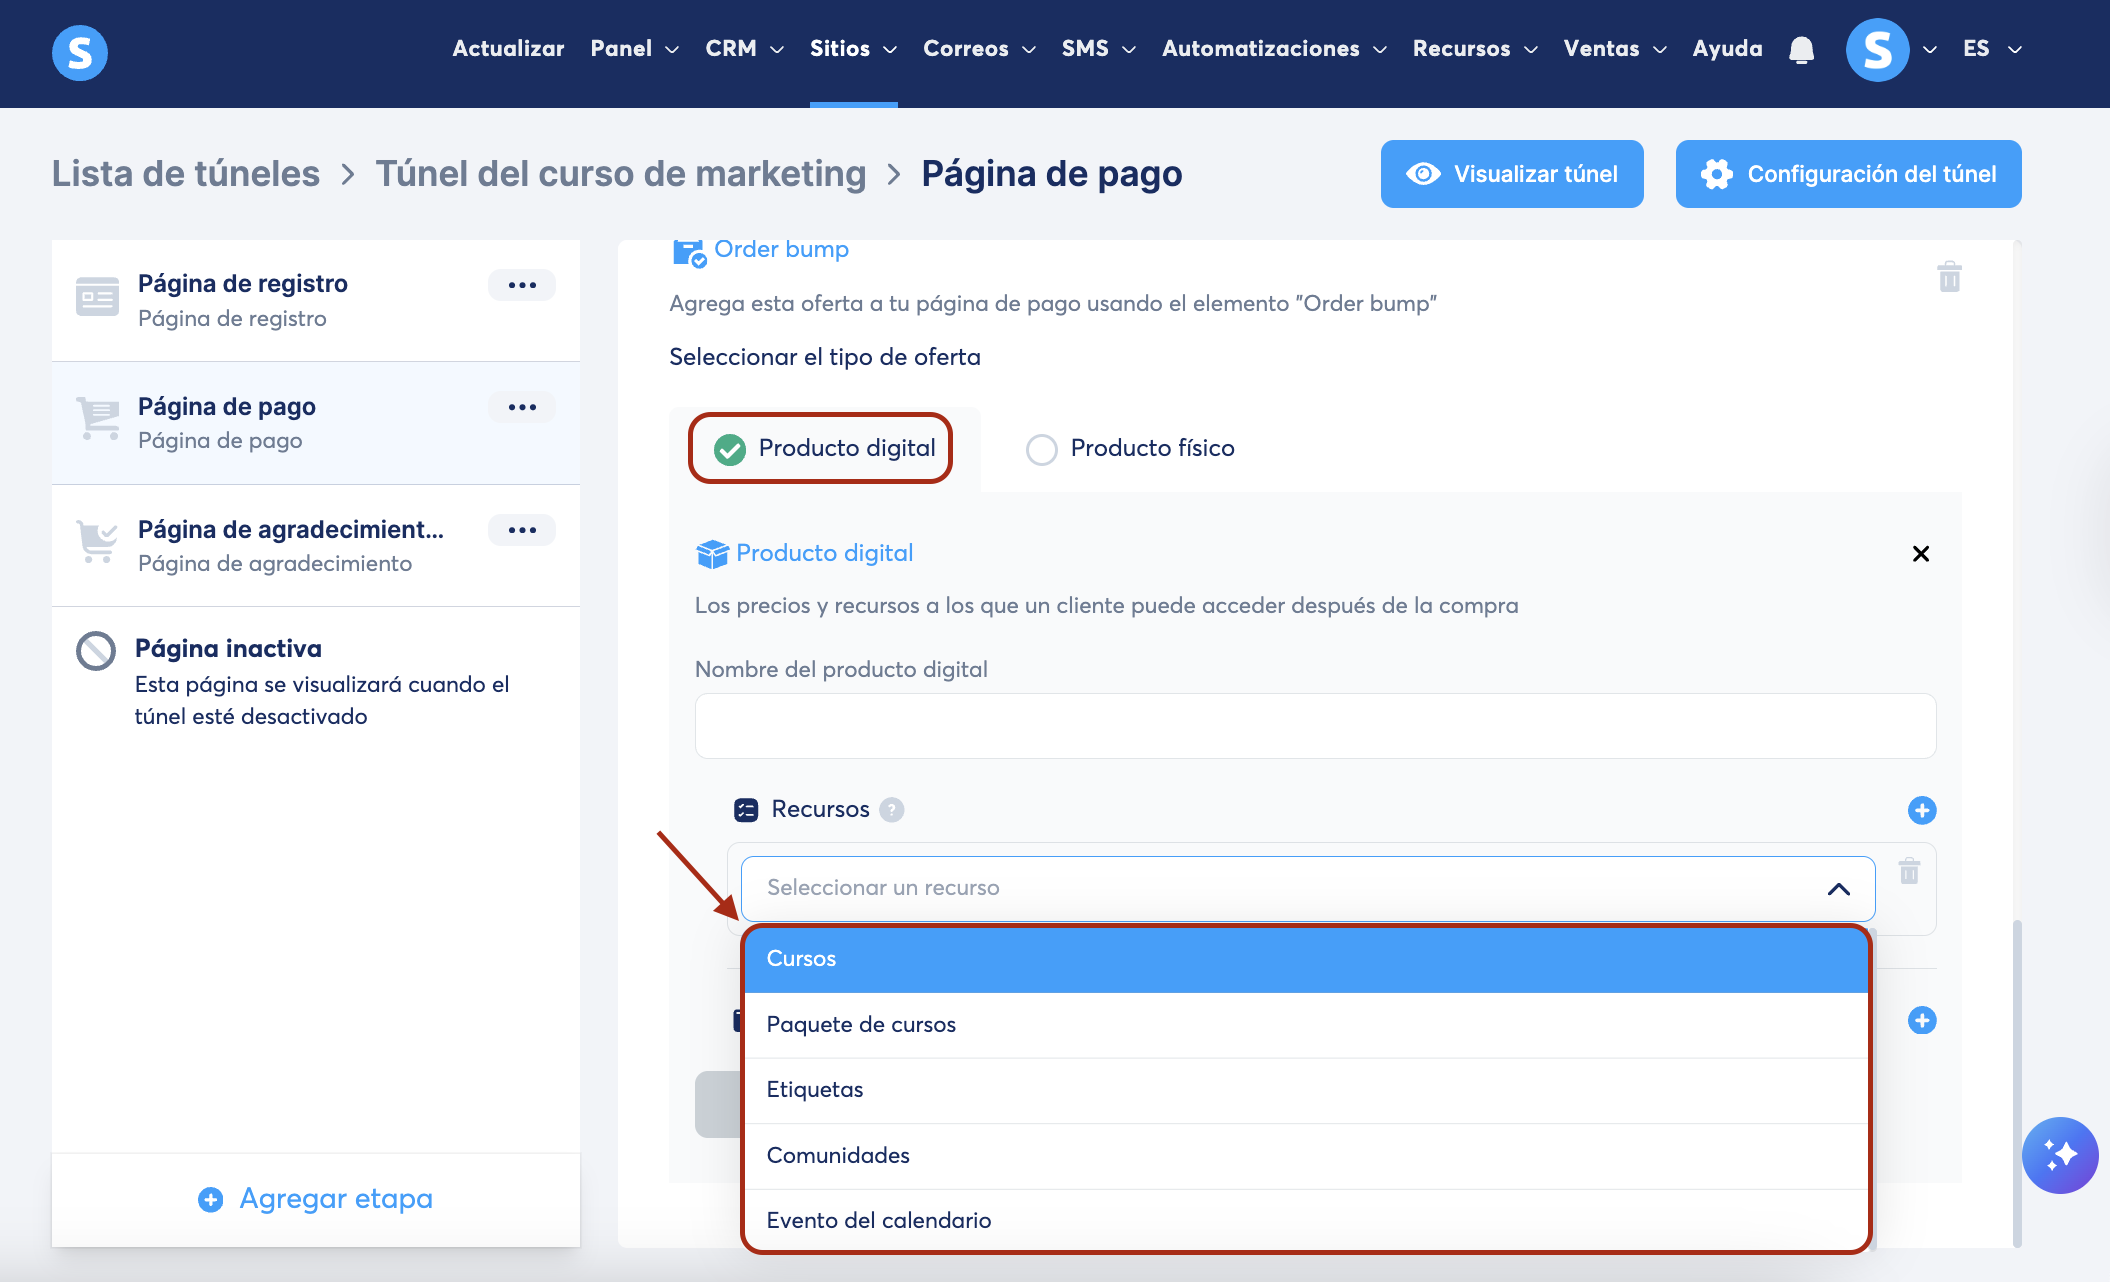Click the systeme.io S logo
Image resolution: width=2110 pixels, height=1282 pixels.
point(80,52)
